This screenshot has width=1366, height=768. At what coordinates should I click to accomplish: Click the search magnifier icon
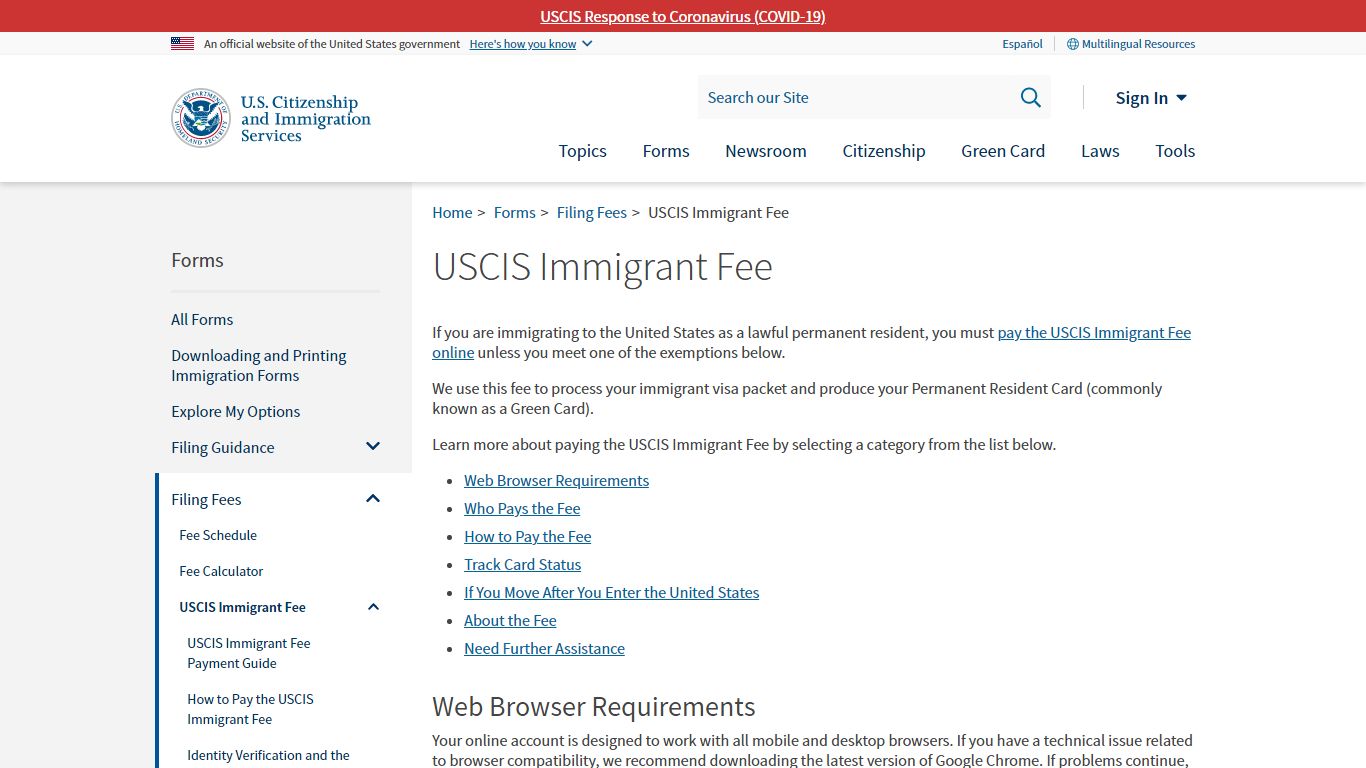[1030, 97]
